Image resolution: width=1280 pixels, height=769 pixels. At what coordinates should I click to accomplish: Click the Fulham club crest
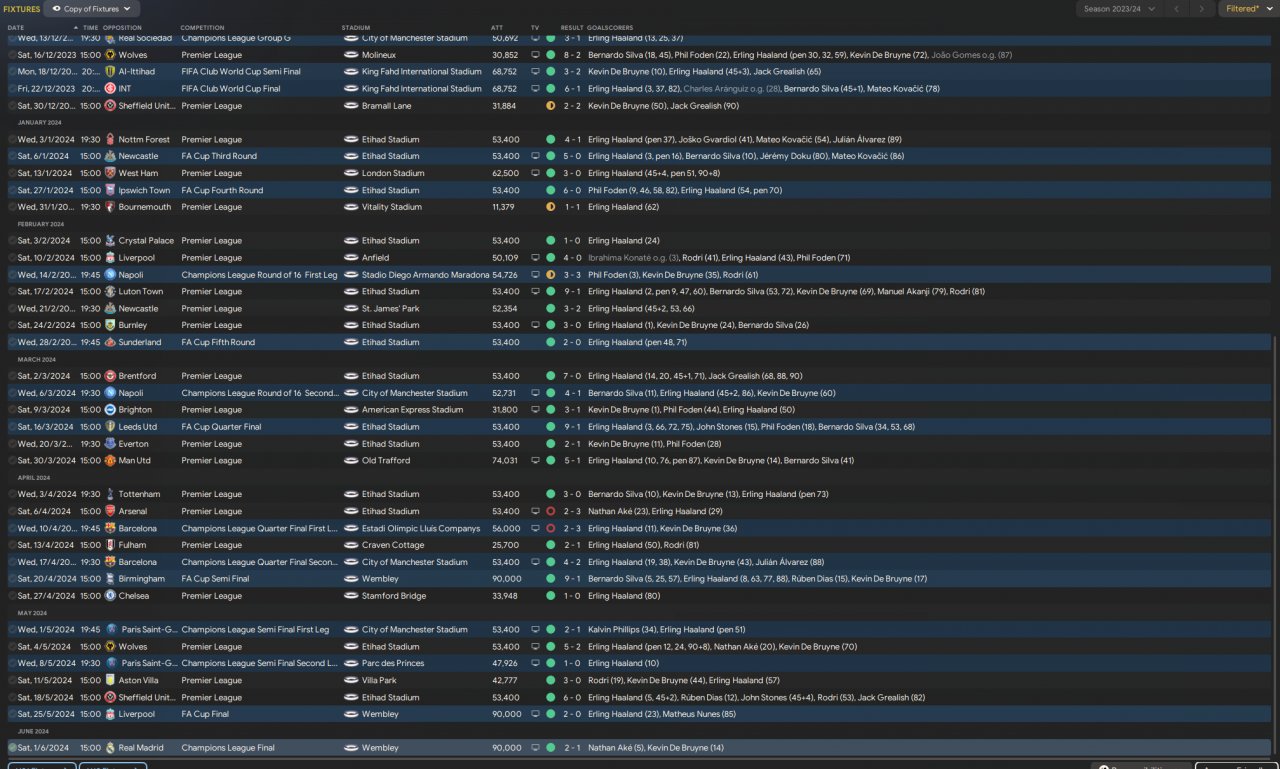[x=110, y=545]
